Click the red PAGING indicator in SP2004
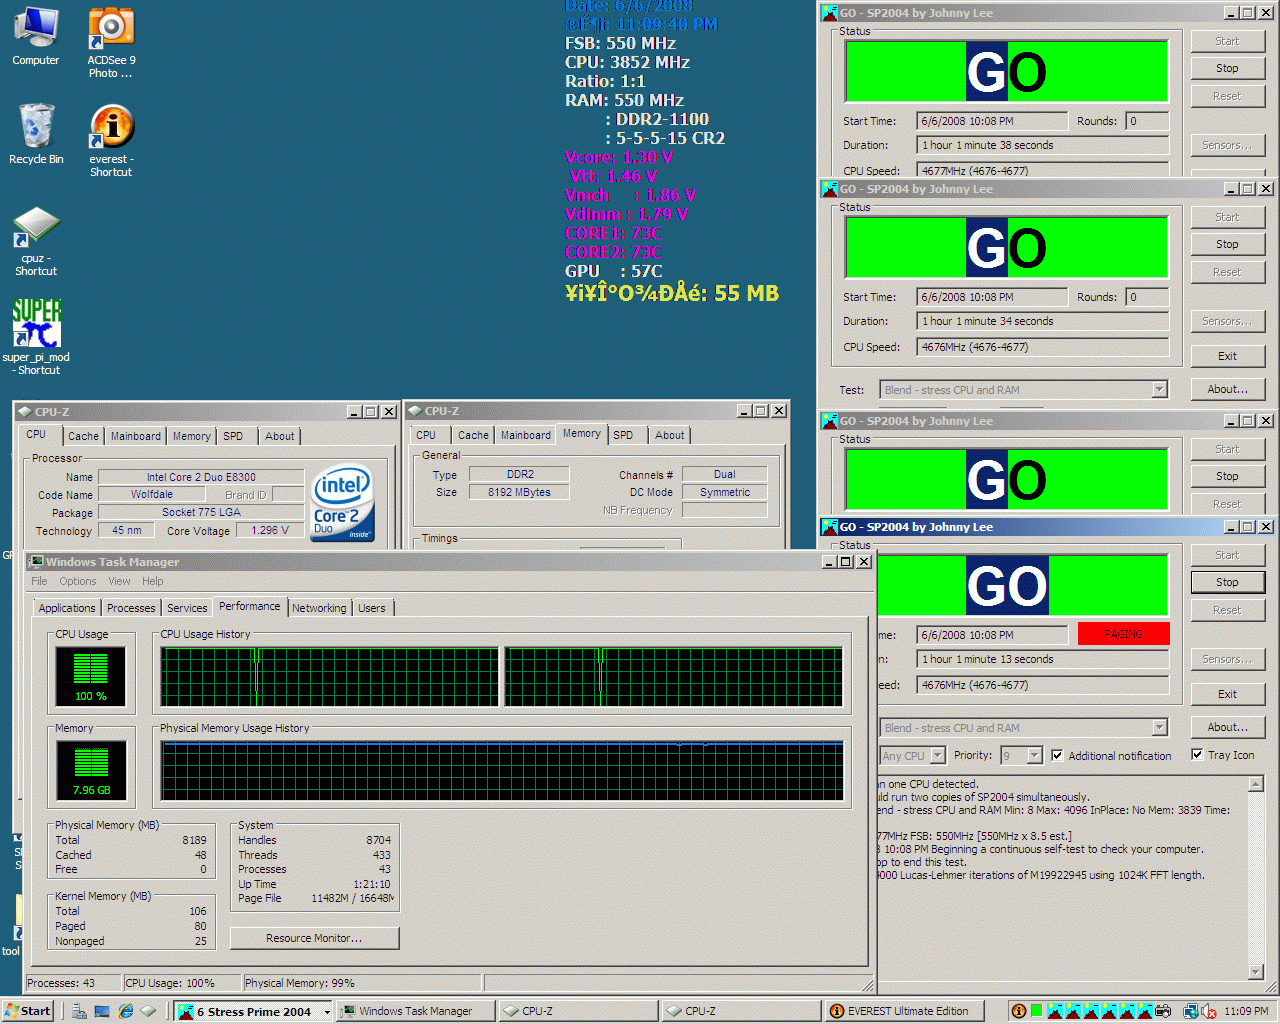 point(1123,634)
